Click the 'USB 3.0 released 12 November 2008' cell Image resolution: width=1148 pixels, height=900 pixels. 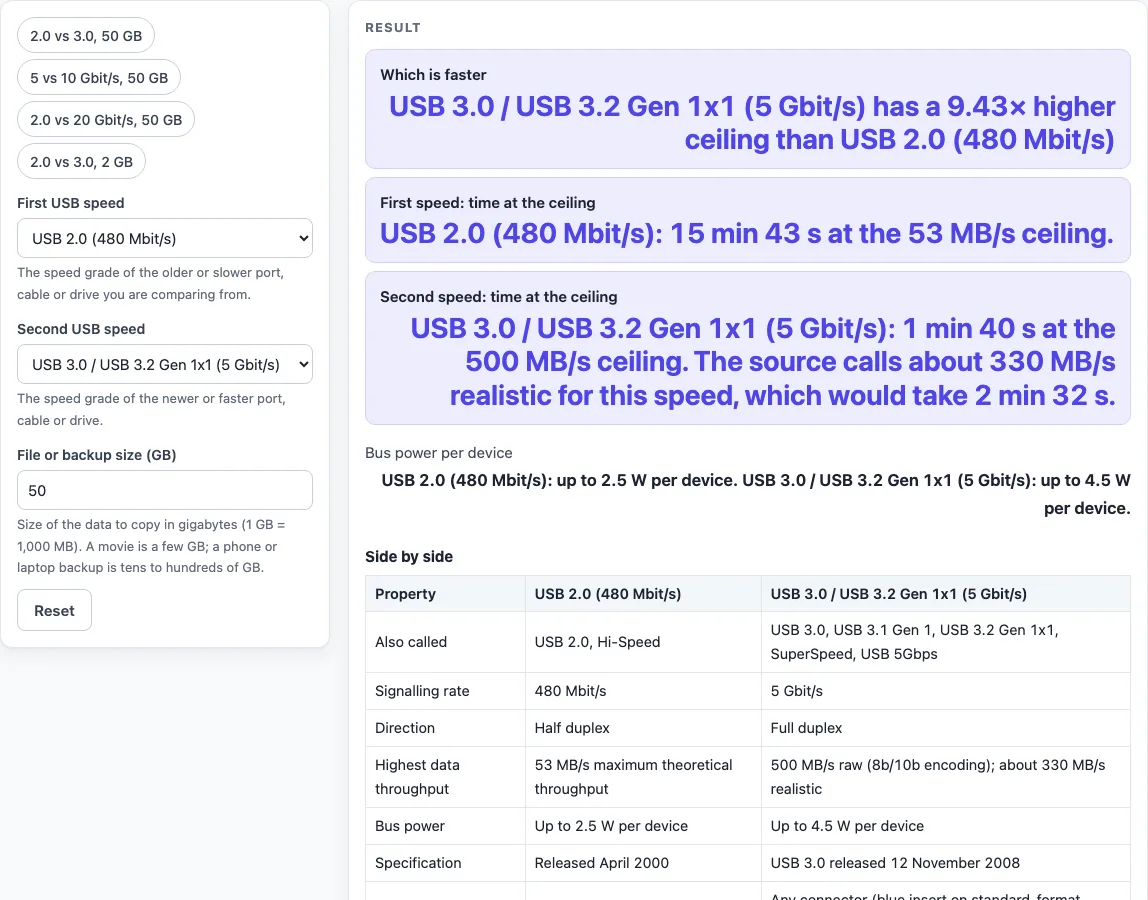[x=946, y=863]
